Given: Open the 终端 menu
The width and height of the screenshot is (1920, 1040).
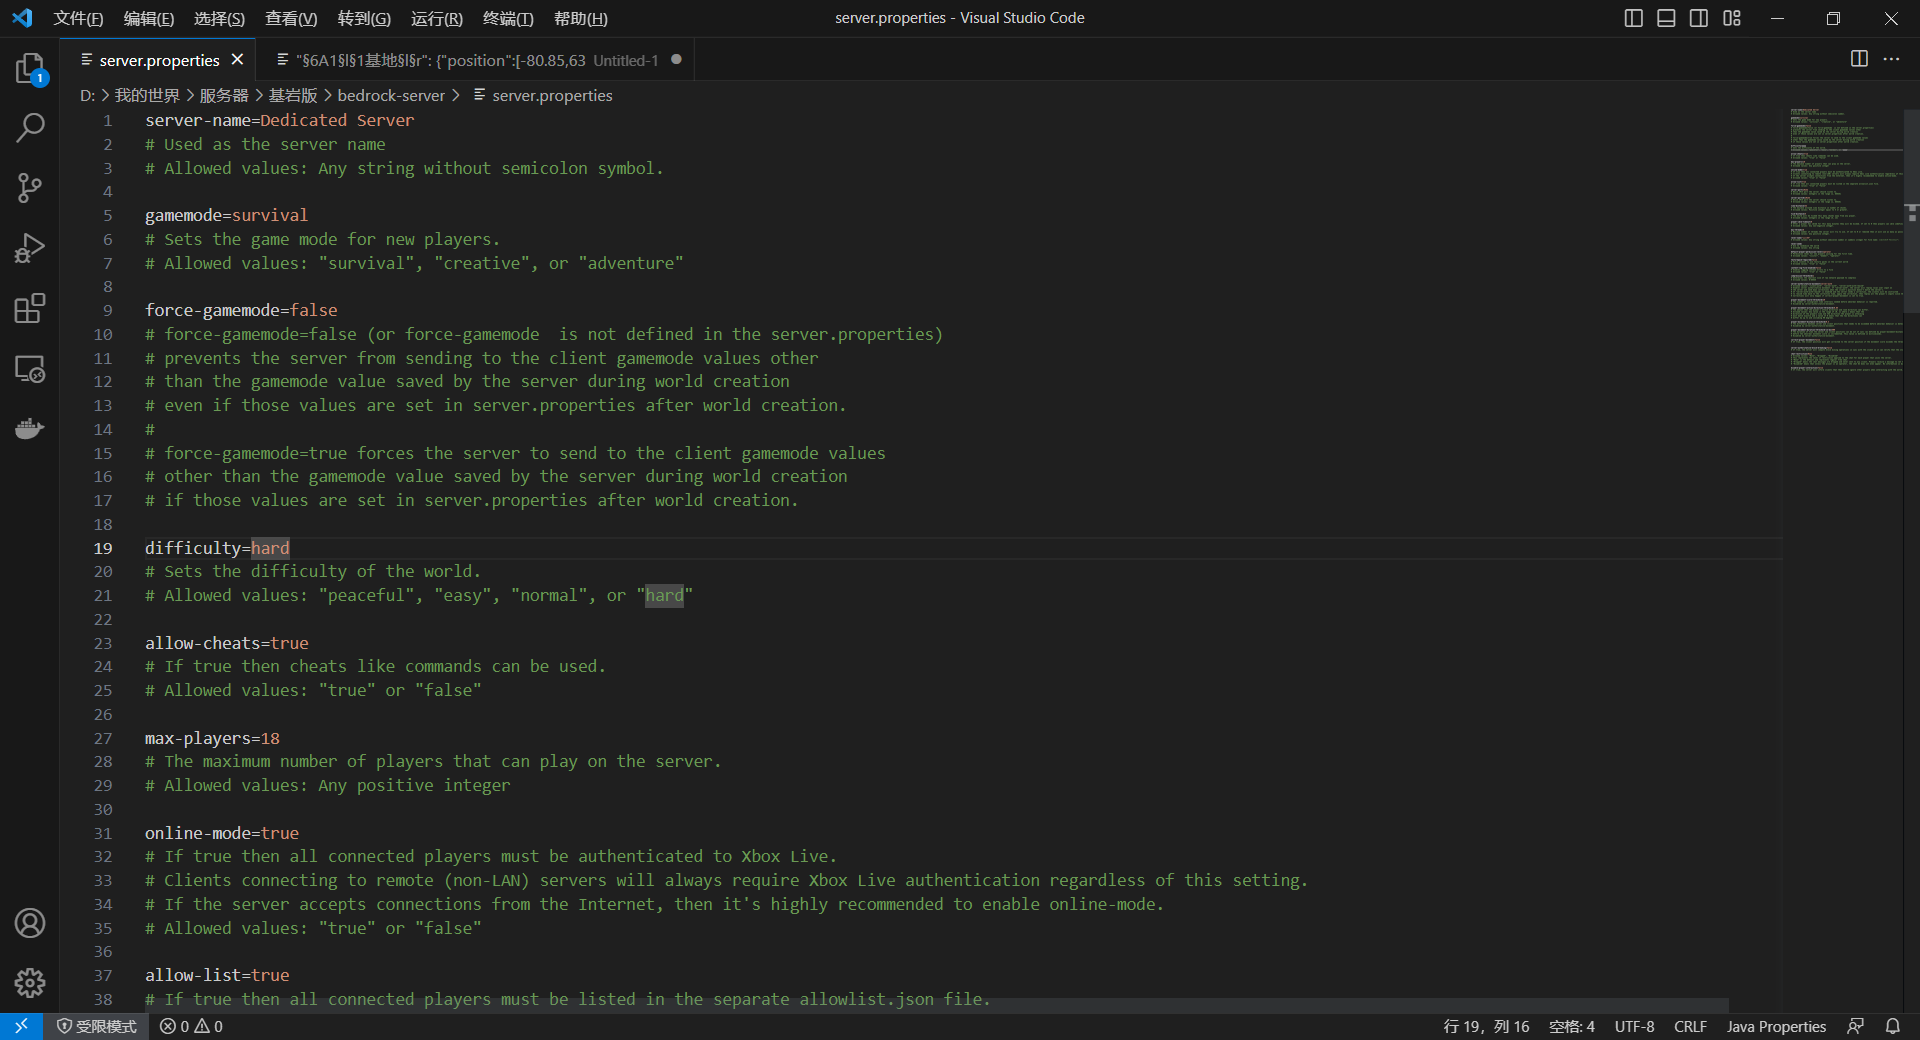Looking at the screenshot, I should [508, 18].
